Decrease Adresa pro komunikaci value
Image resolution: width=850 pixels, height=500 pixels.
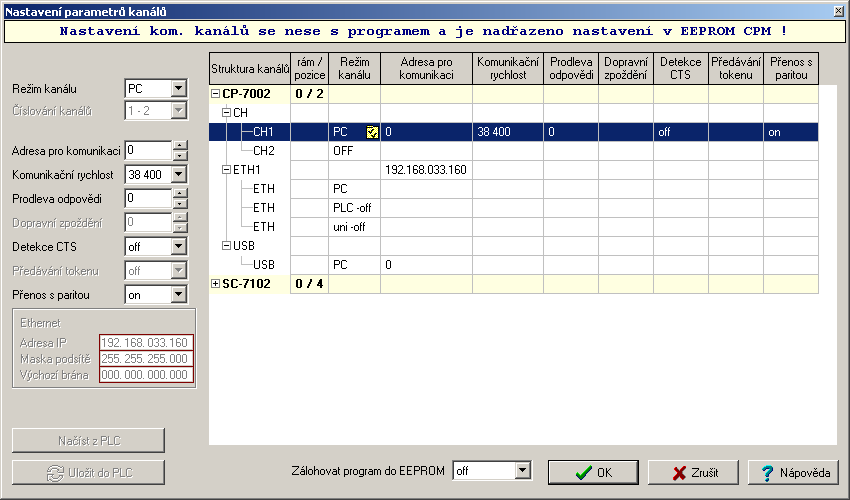click(x=179, y=155)
